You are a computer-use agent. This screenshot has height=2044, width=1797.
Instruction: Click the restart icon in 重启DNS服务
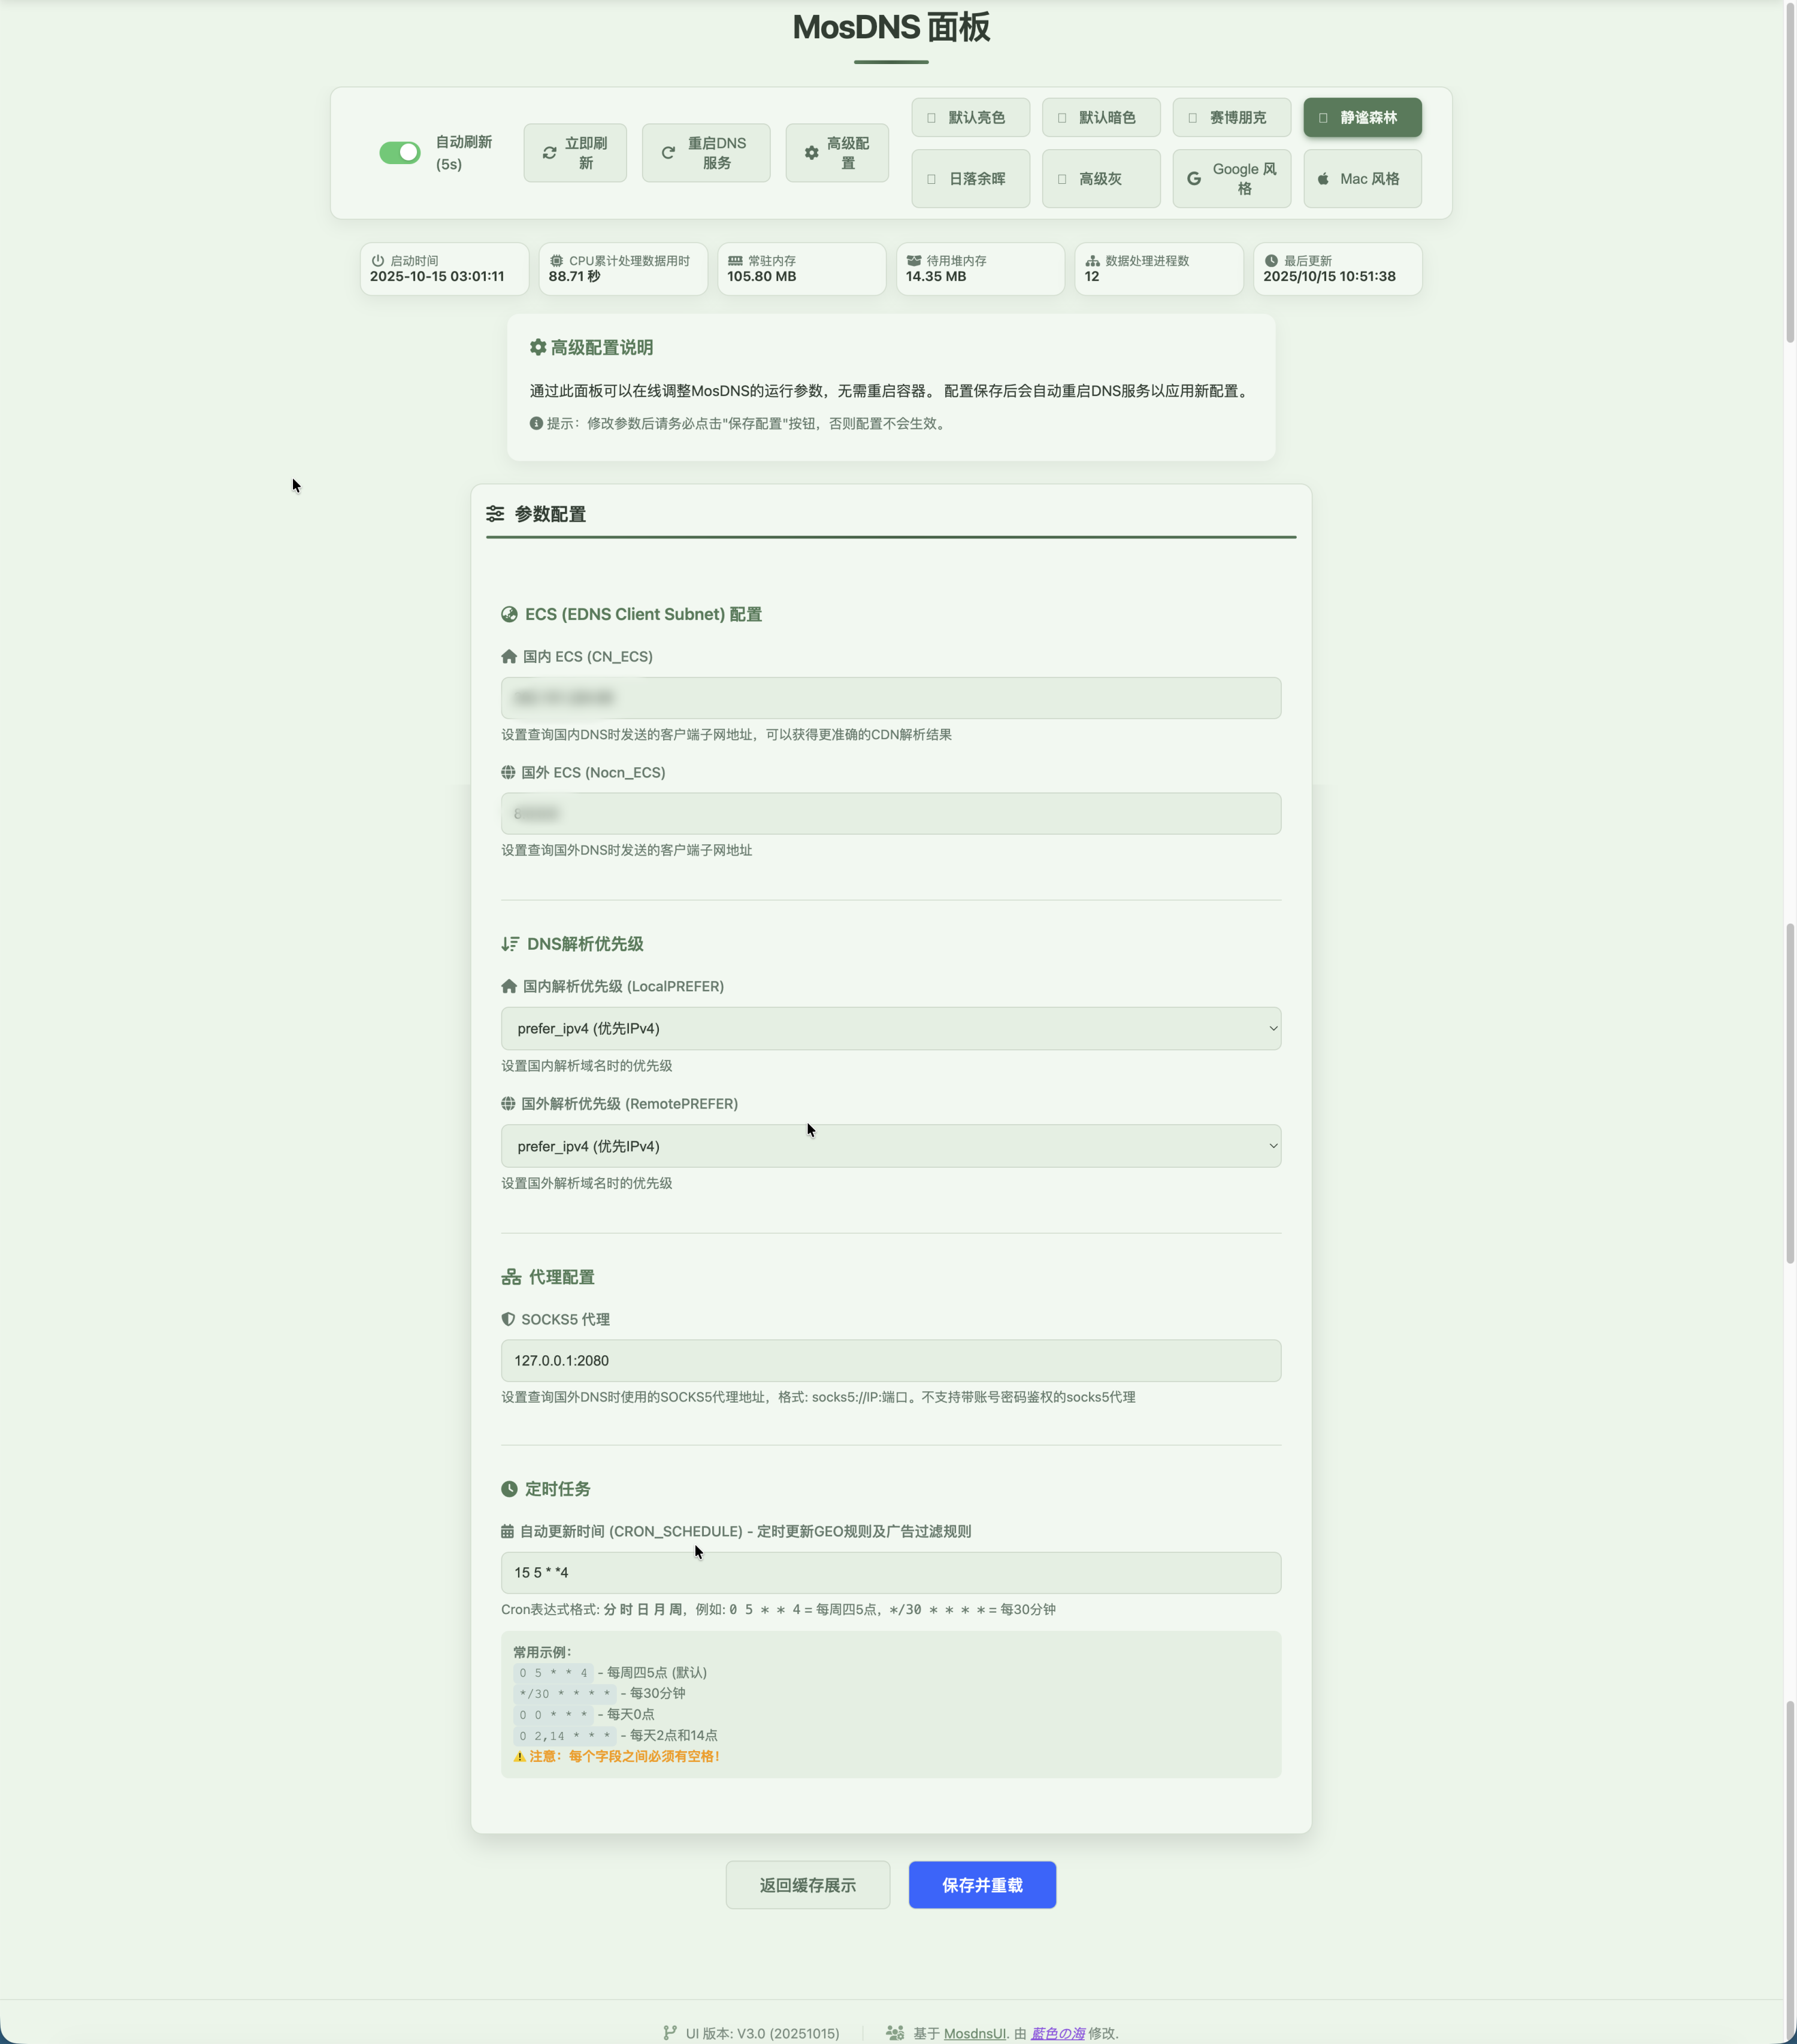668,153
